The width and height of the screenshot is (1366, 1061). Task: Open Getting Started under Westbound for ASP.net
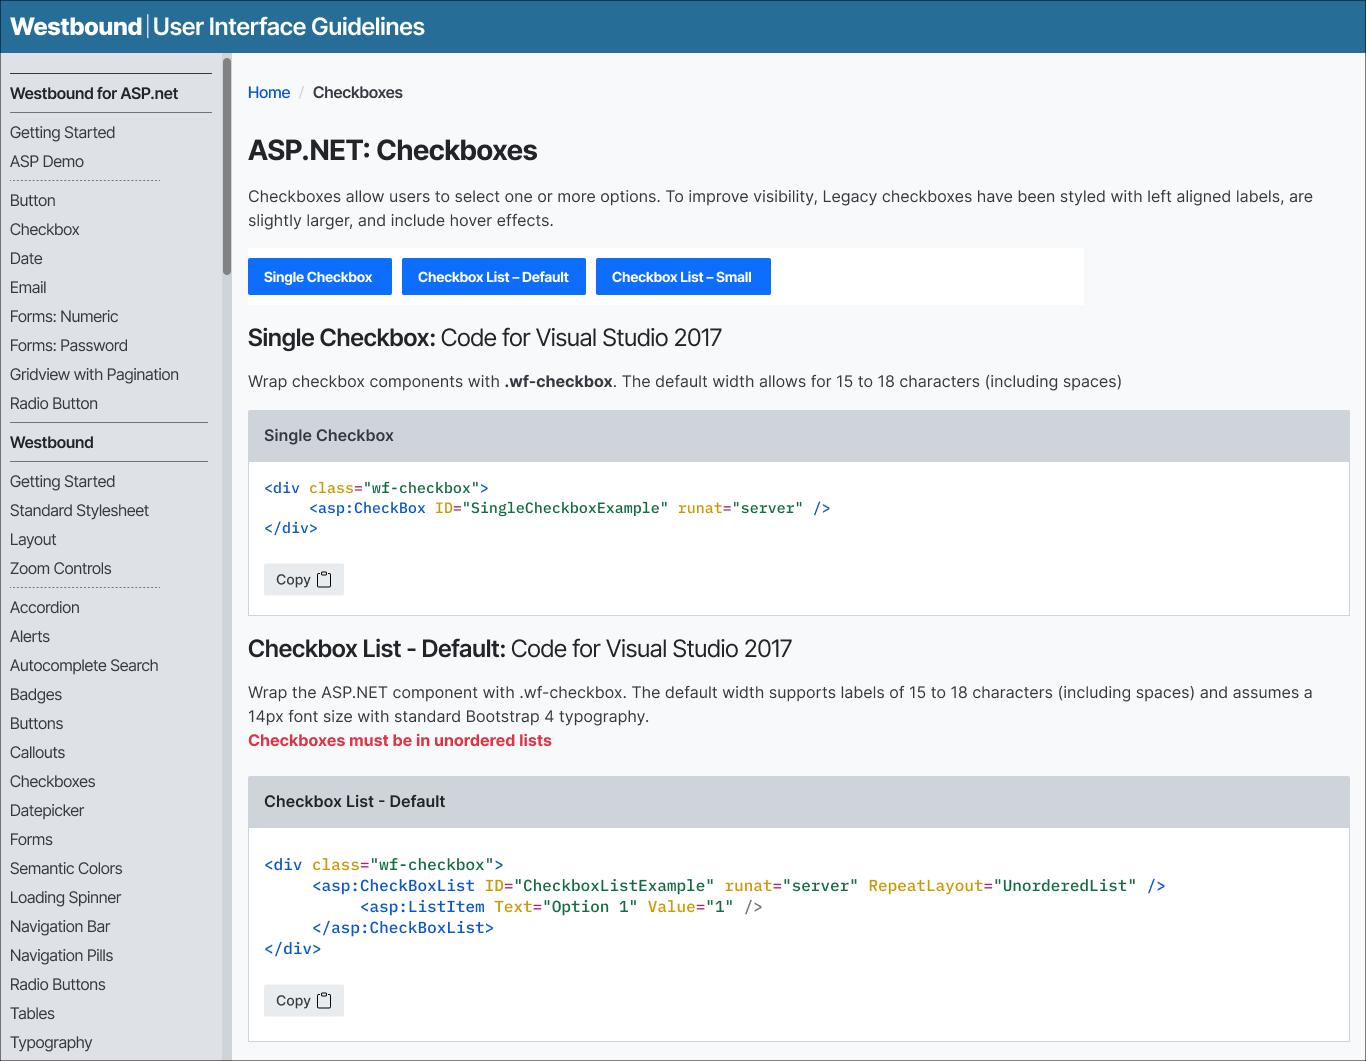[x=62, y=133]
